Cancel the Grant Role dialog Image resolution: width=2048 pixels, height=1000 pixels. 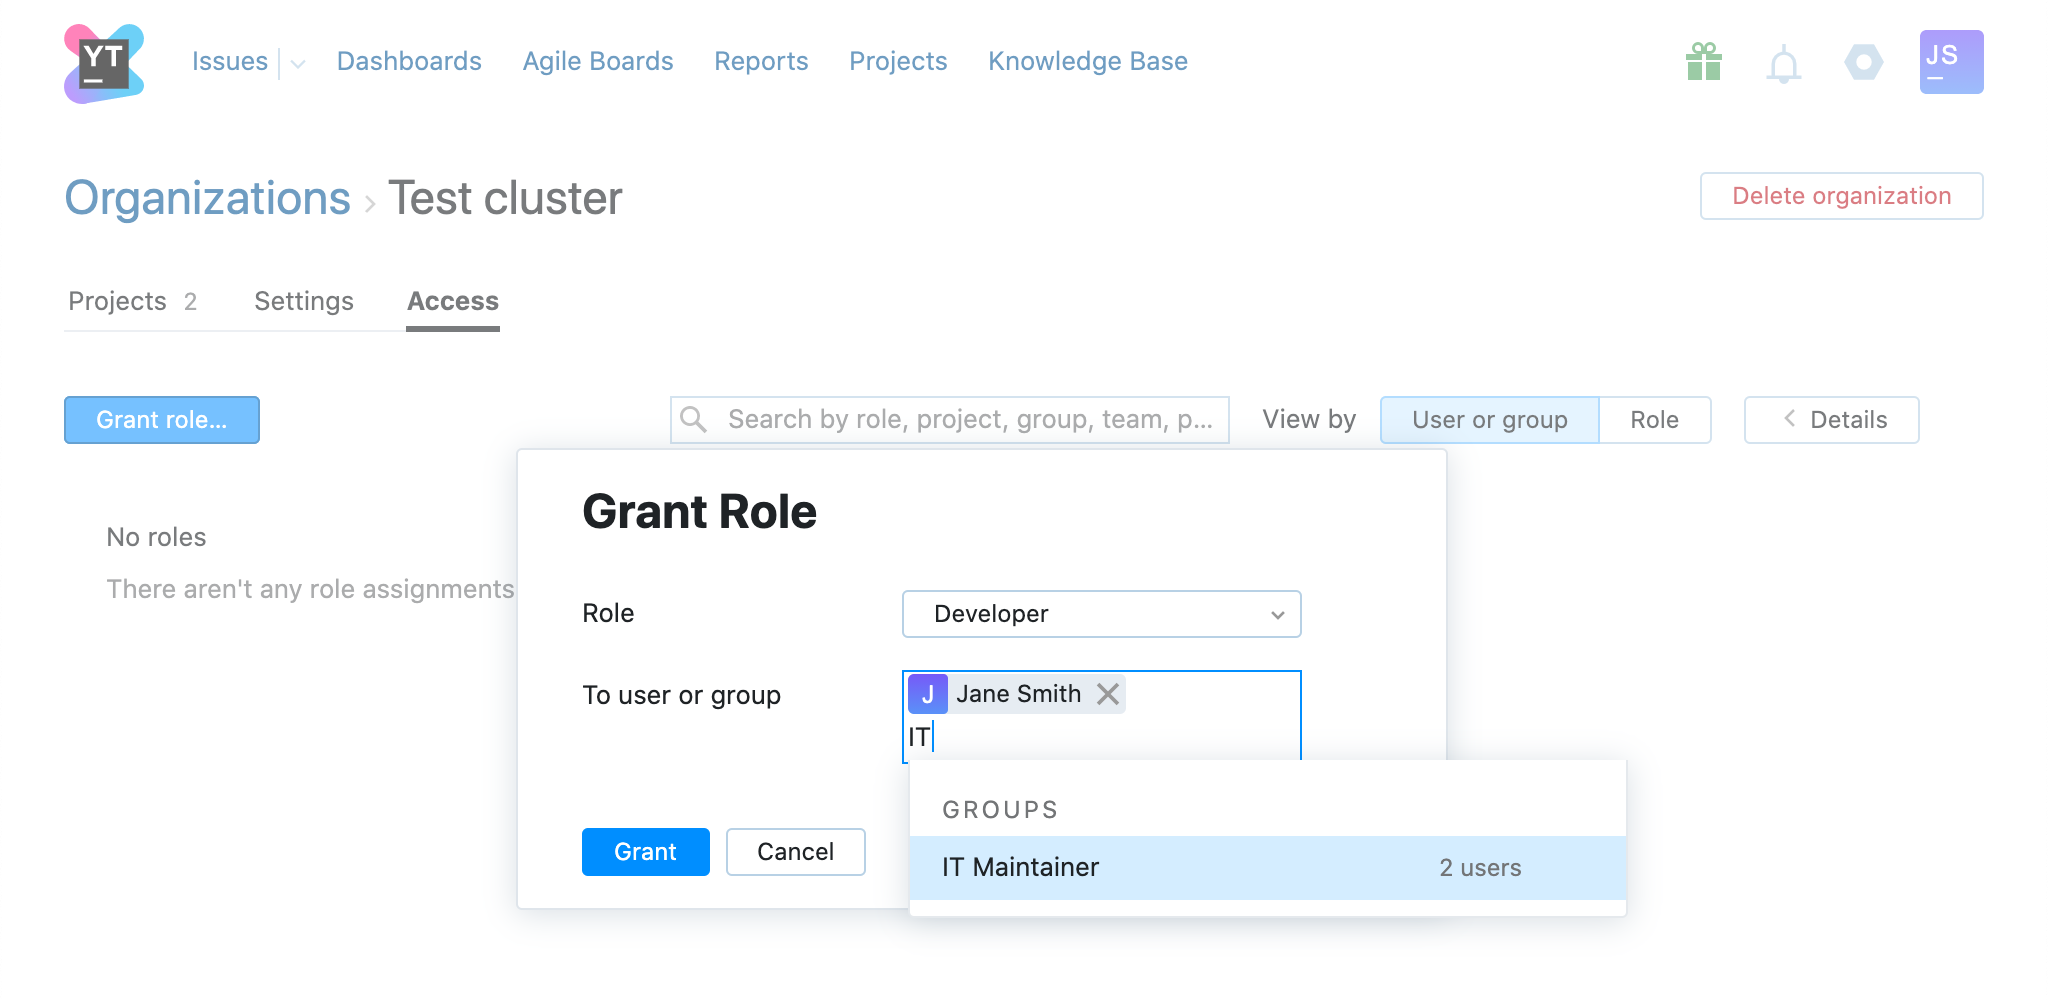(x=795, y=852)
